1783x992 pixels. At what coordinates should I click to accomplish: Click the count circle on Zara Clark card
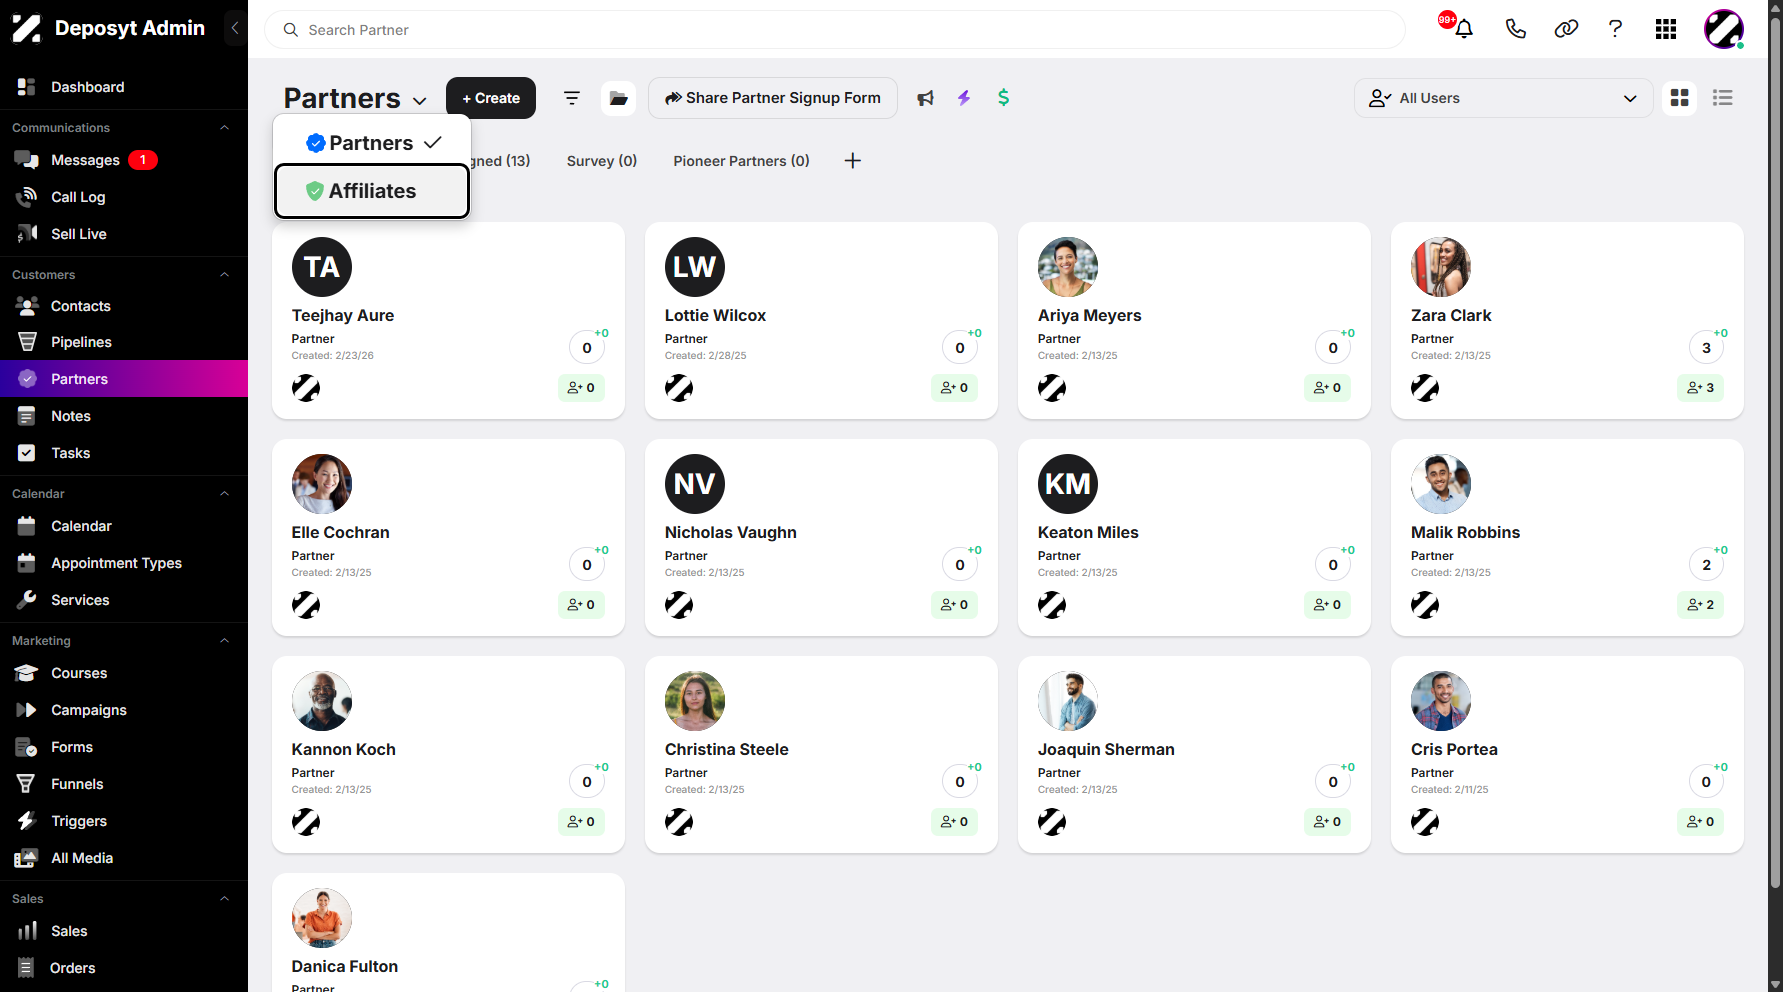1706,348
